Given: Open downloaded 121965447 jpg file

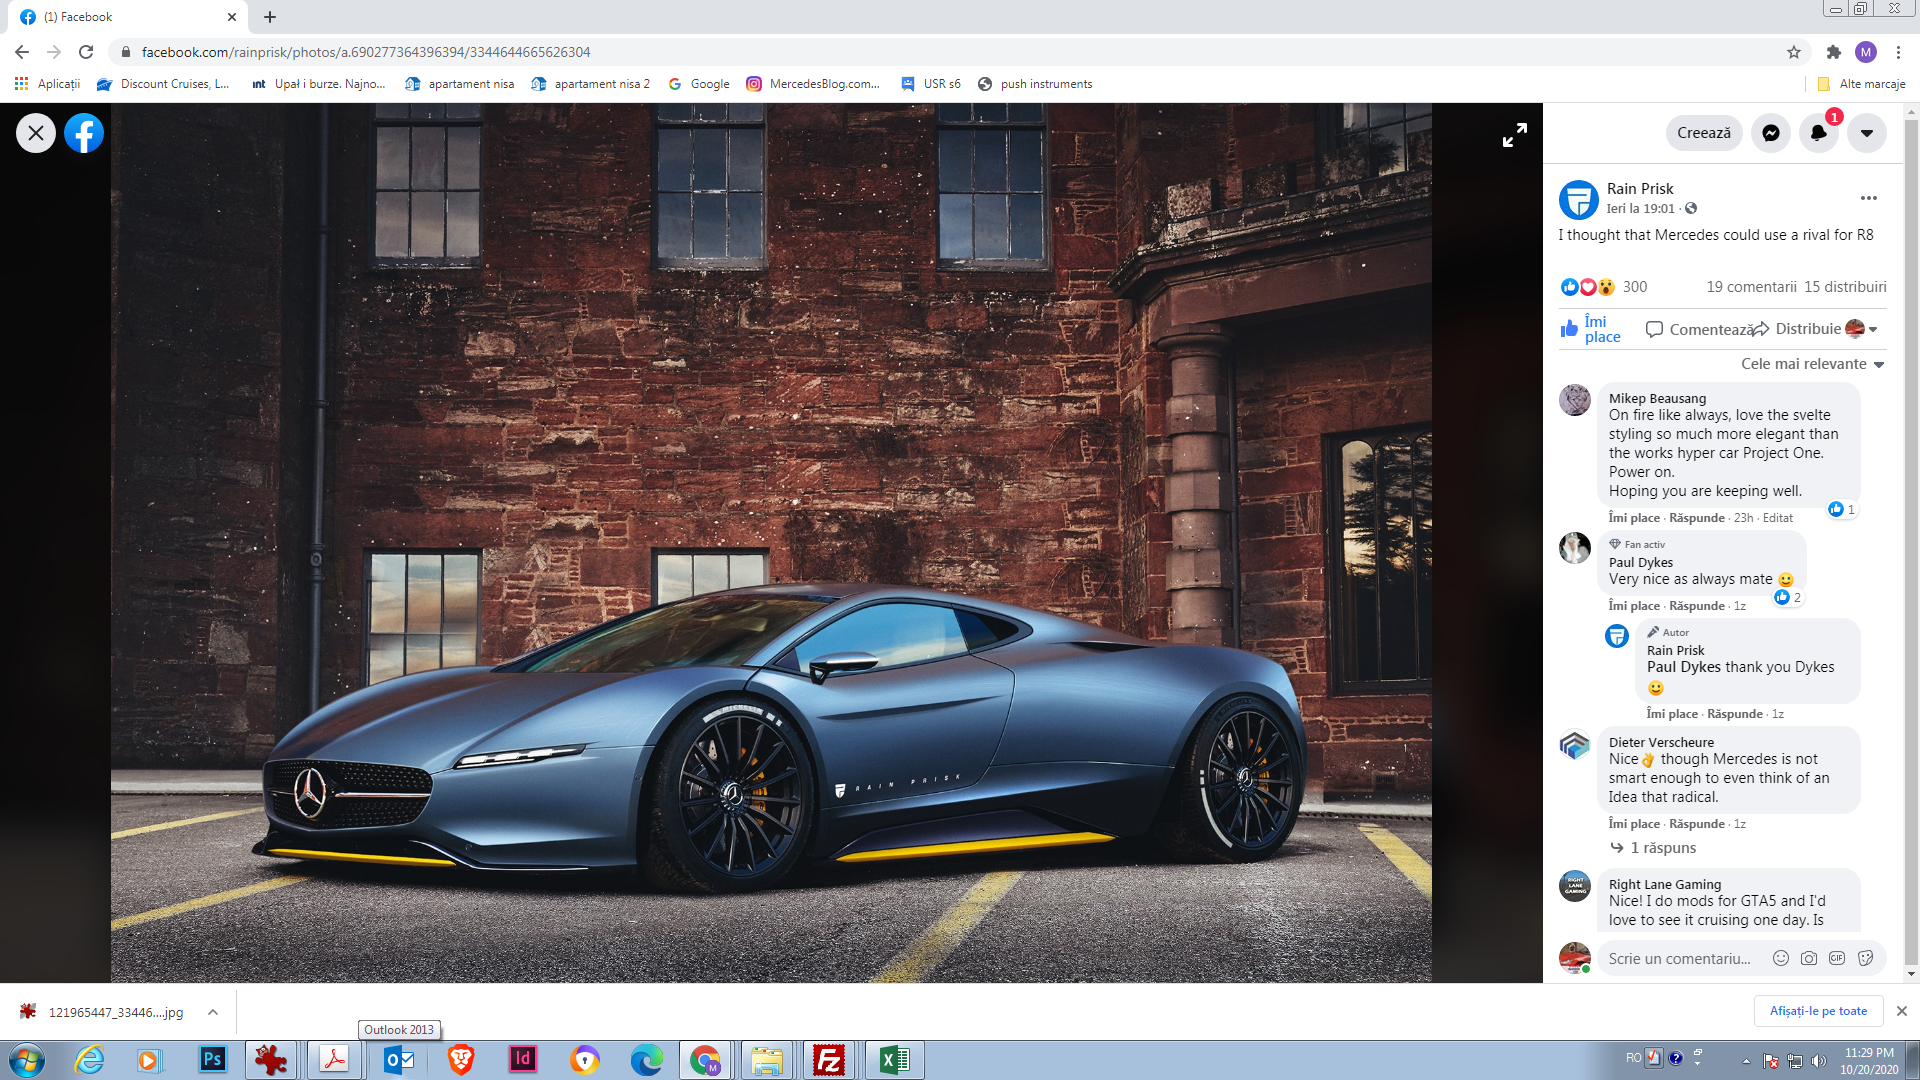Looking at the screenshot, I should pos(102,1012).
